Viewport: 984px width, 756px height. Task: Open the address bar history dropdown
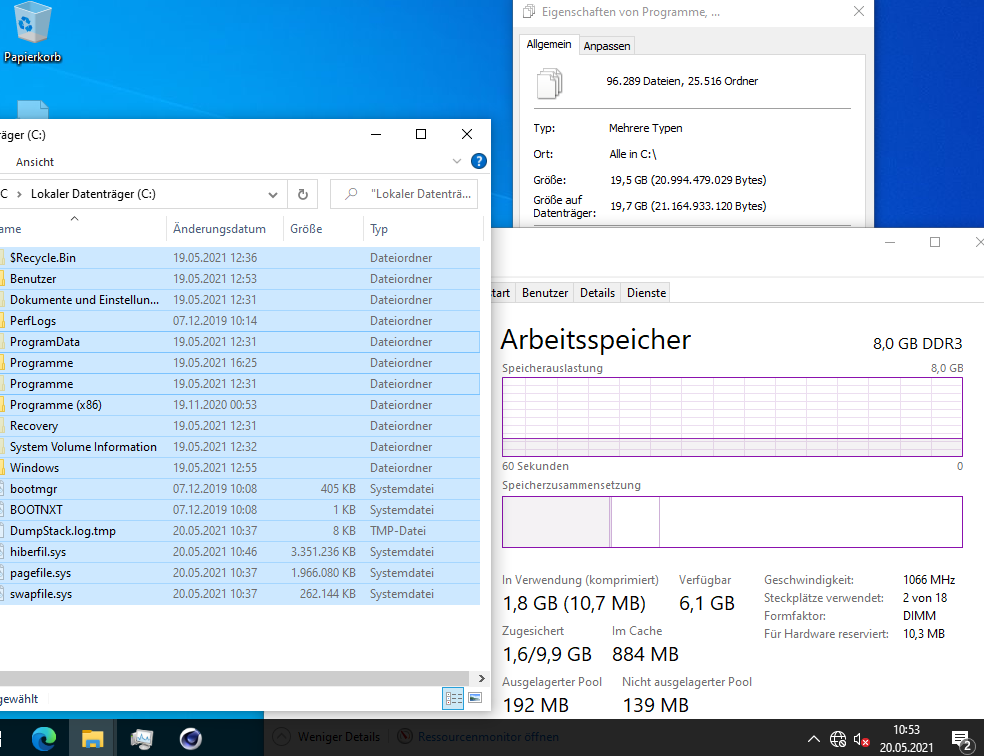click(x=273, y=194)
